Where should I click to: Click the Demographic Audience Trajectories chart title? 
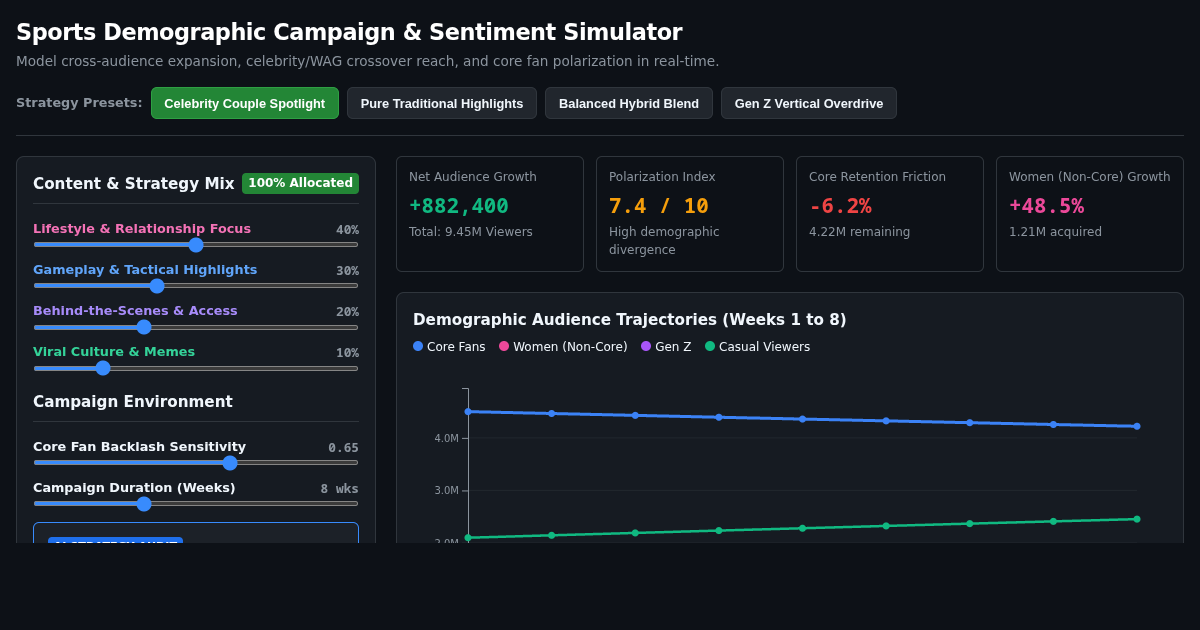[x=630, y=320]
